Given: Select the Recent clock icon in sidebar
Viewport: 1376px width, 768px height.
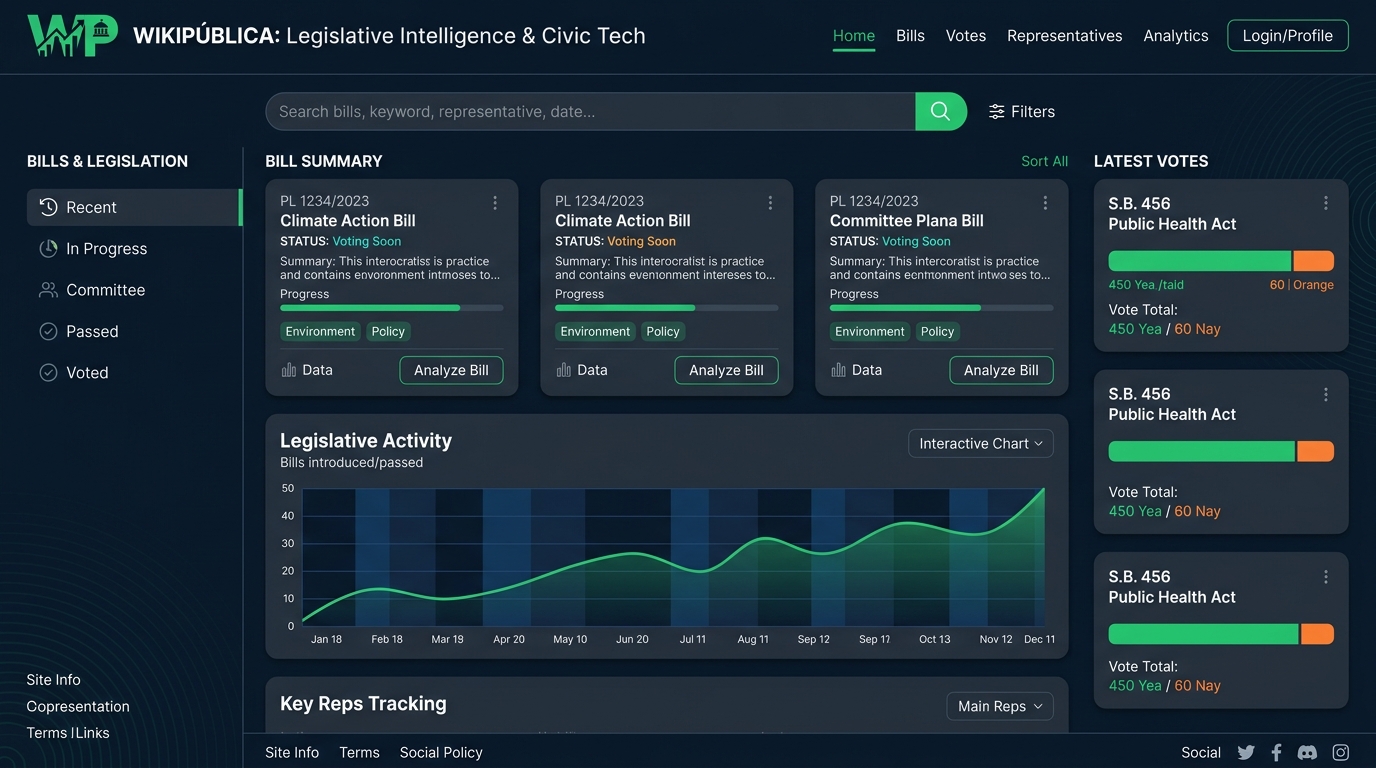Looking at the screenshot, I should [x=48, y=207].
